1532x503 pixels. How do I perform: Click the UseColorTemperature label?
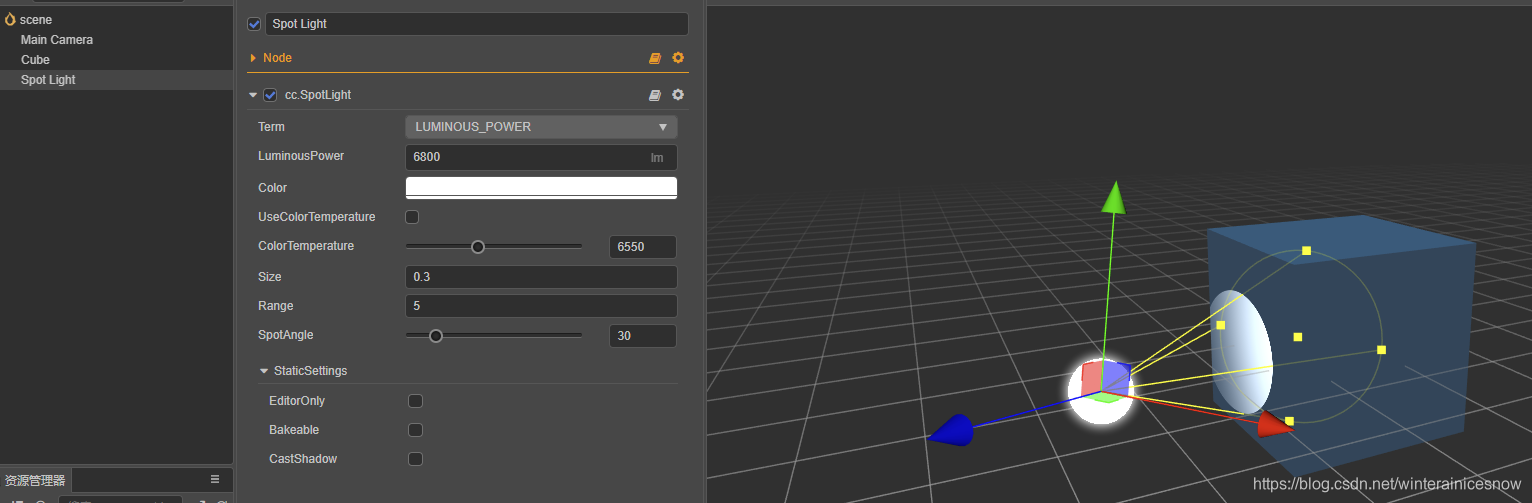point(317,217)
